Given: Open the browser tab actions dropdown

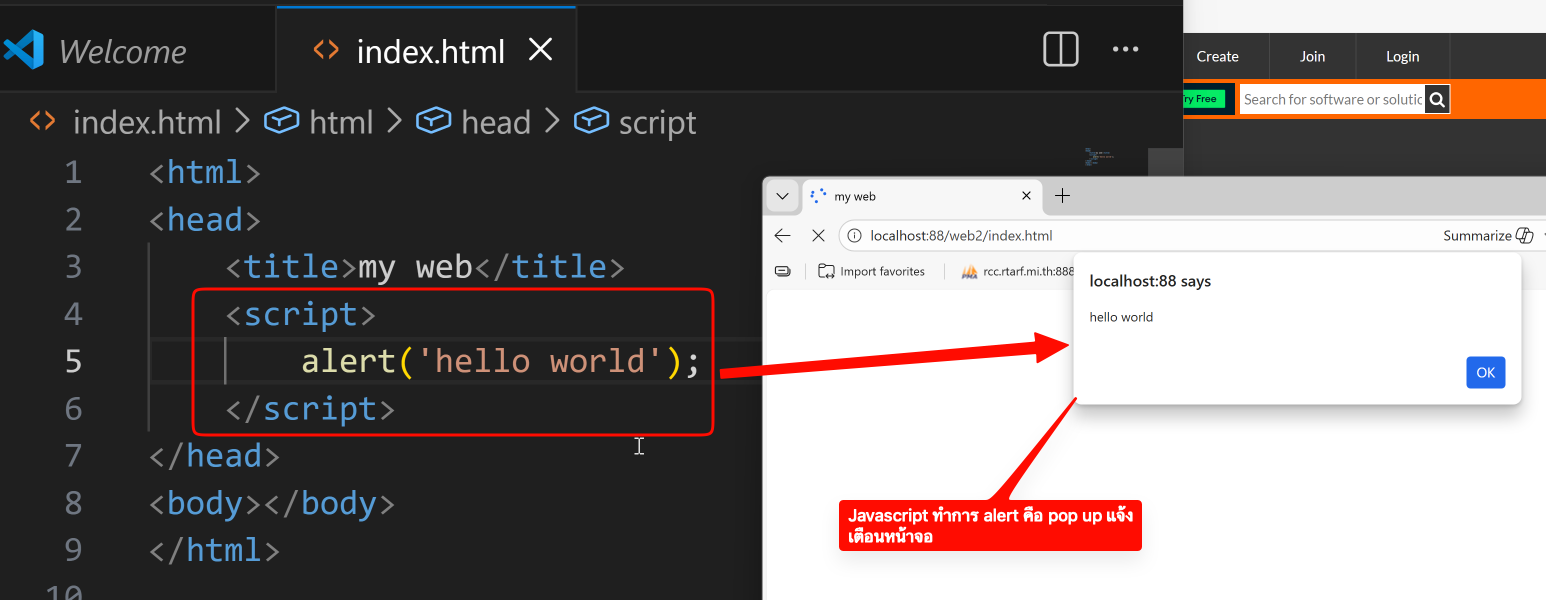Looking at the screenshot, I should pos(783,196).
